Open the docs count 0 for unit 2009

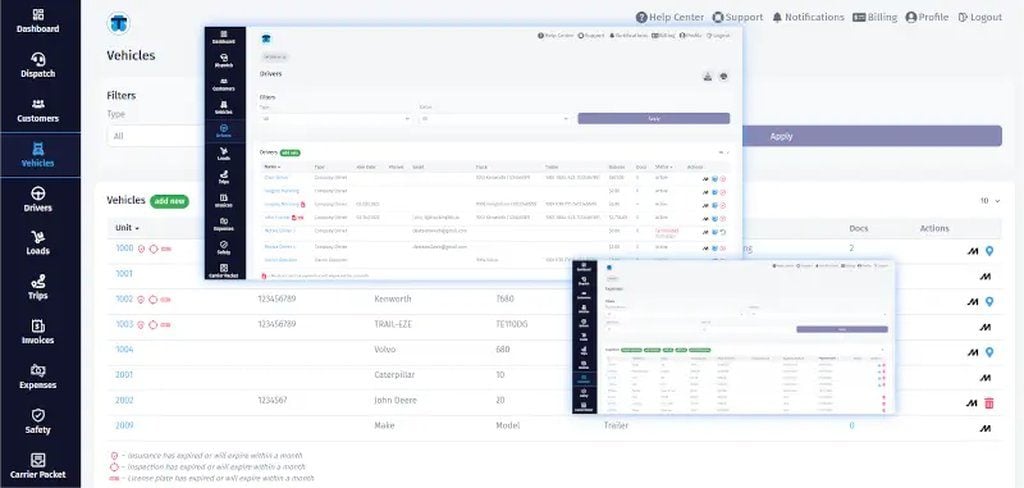(852, 426)
